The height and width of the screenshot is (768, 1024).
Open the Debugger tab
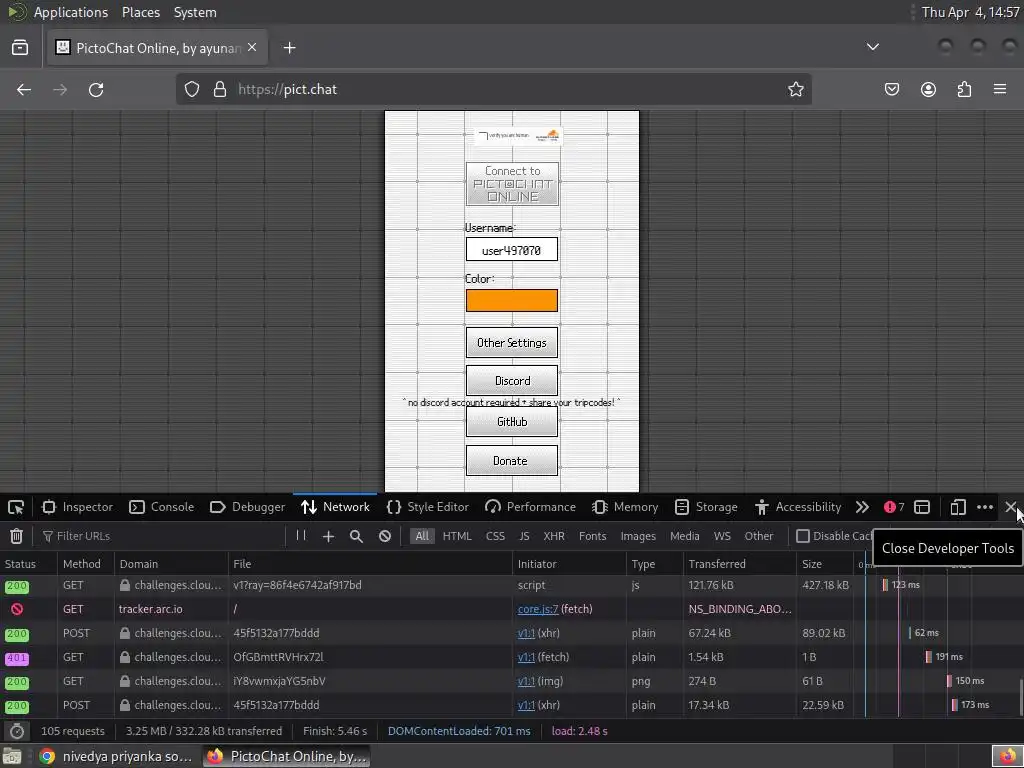pyautogui.click(x=248, y=507)
